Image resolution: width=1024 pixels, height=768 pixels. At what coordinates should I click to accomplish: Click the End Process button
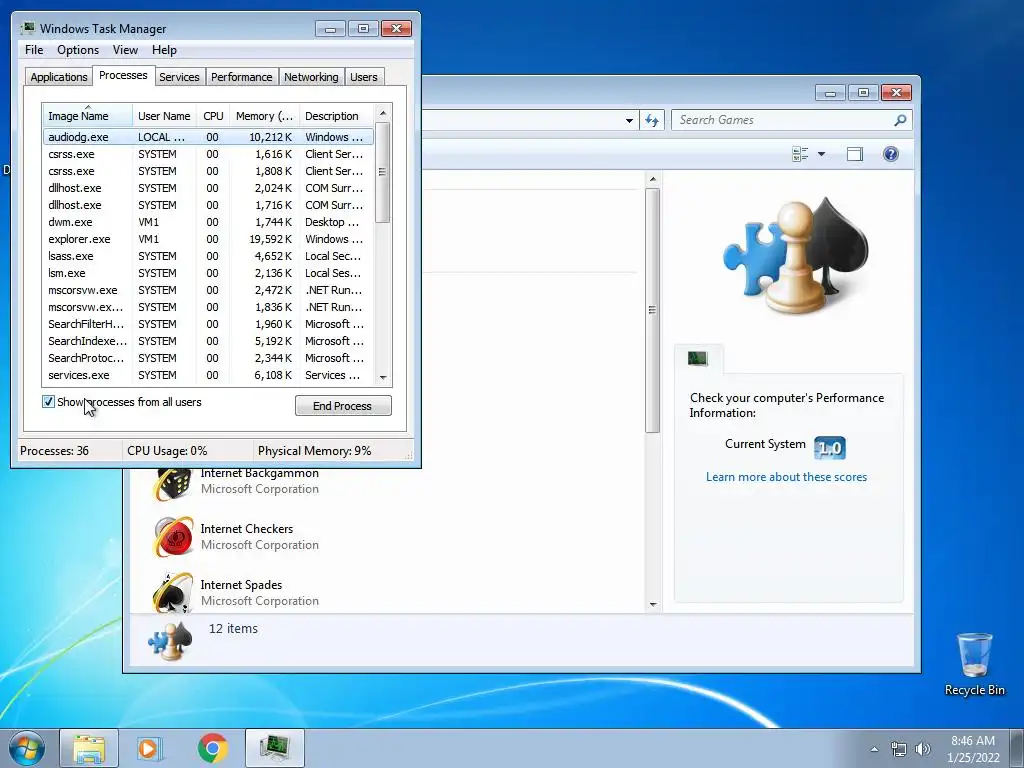[x=343, y=406]
